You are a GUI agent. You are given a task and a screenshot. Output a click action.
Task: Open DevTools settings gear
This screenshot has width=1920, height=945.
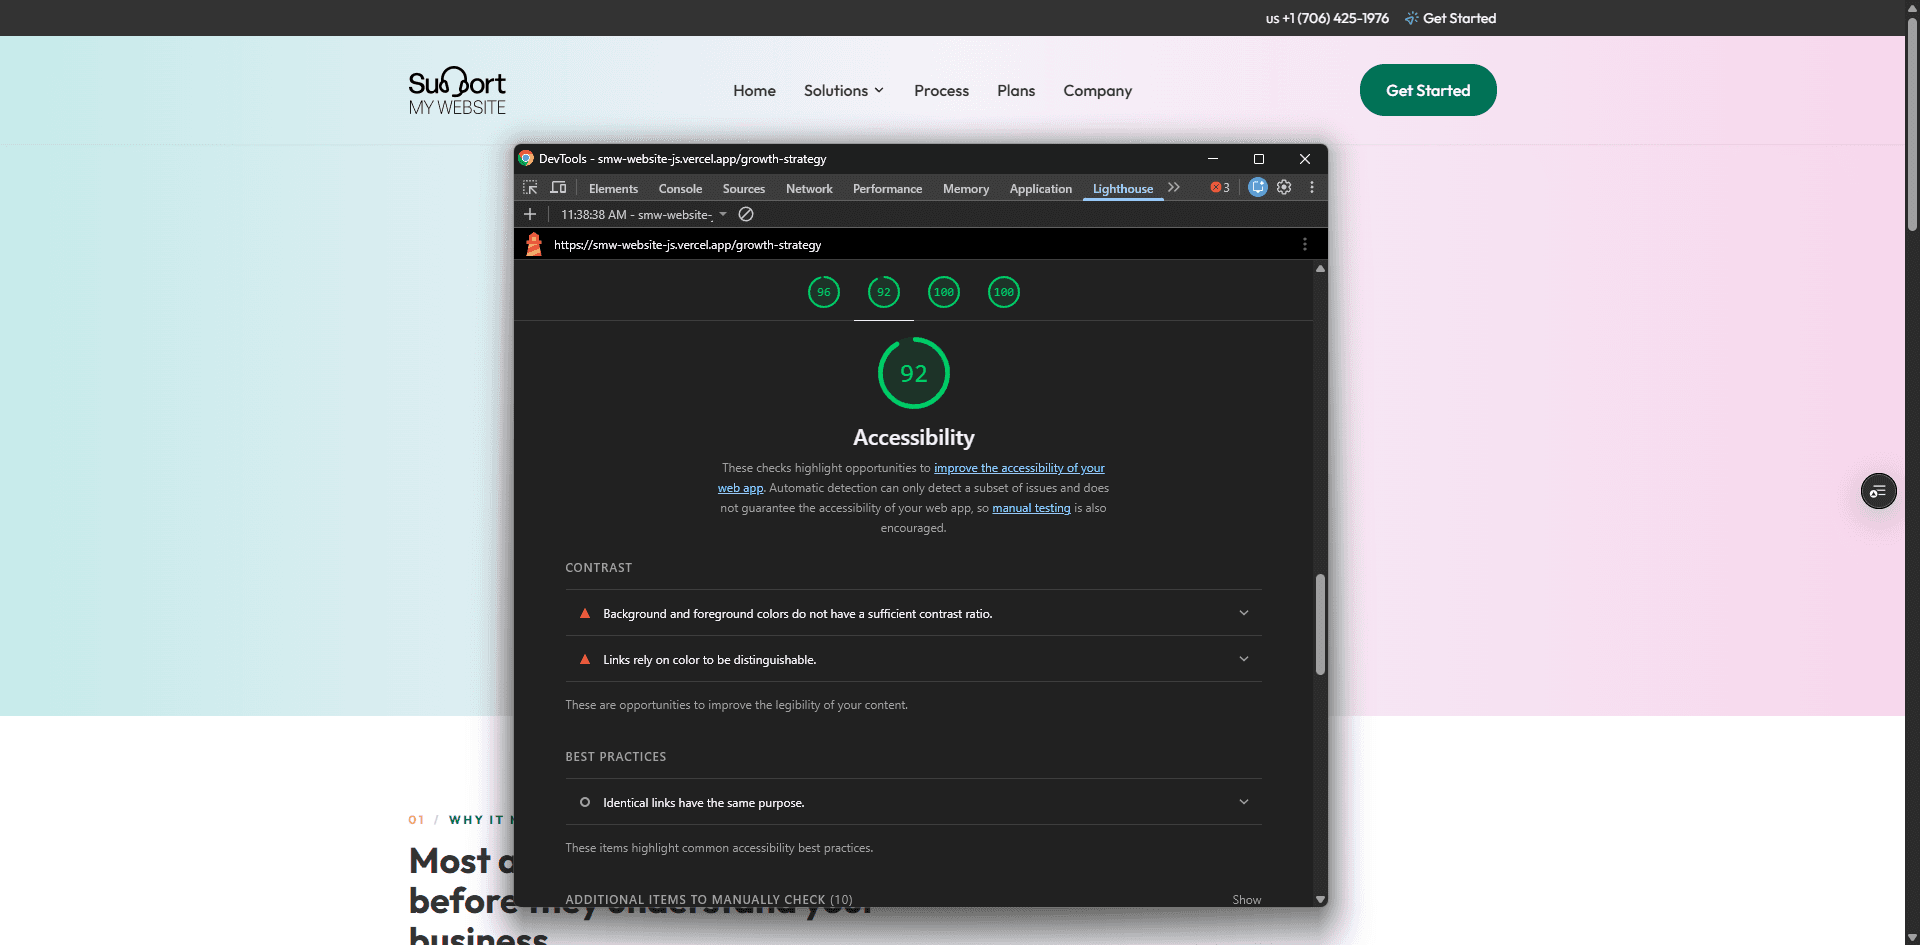pyautogui.click(x=1285, y=188)
